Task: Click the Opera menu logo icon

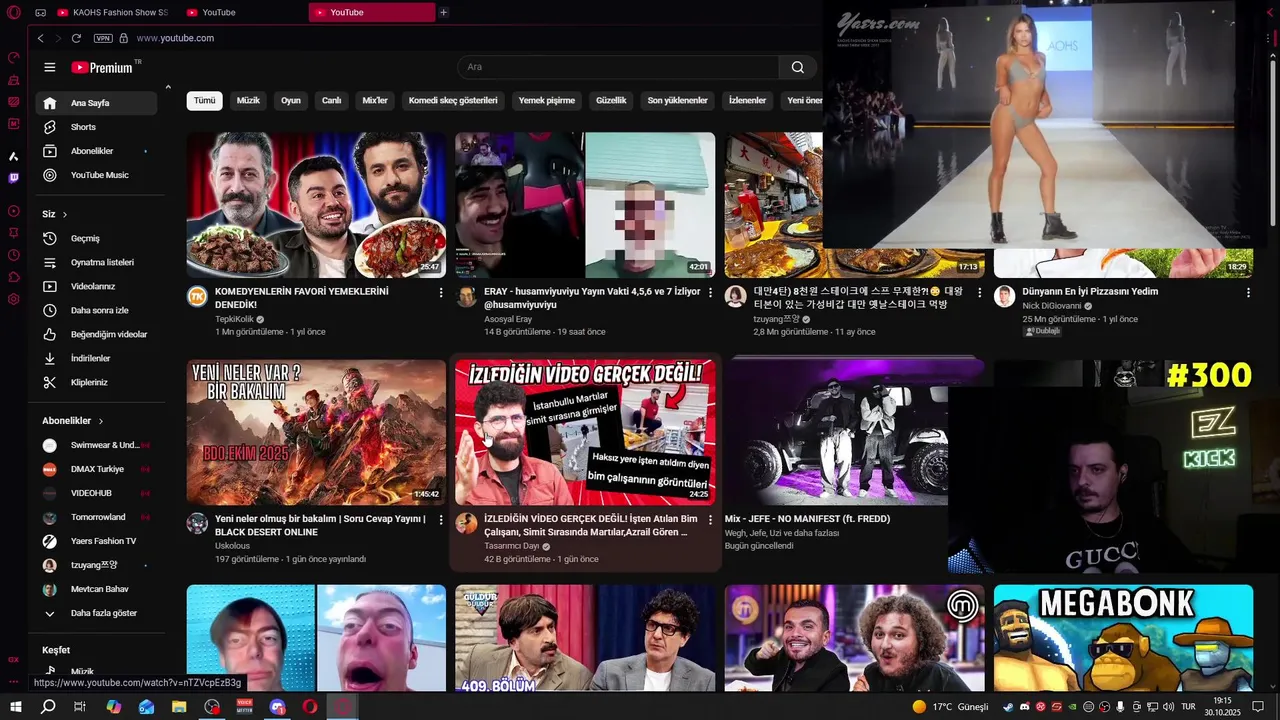Action: pos(14,12)
